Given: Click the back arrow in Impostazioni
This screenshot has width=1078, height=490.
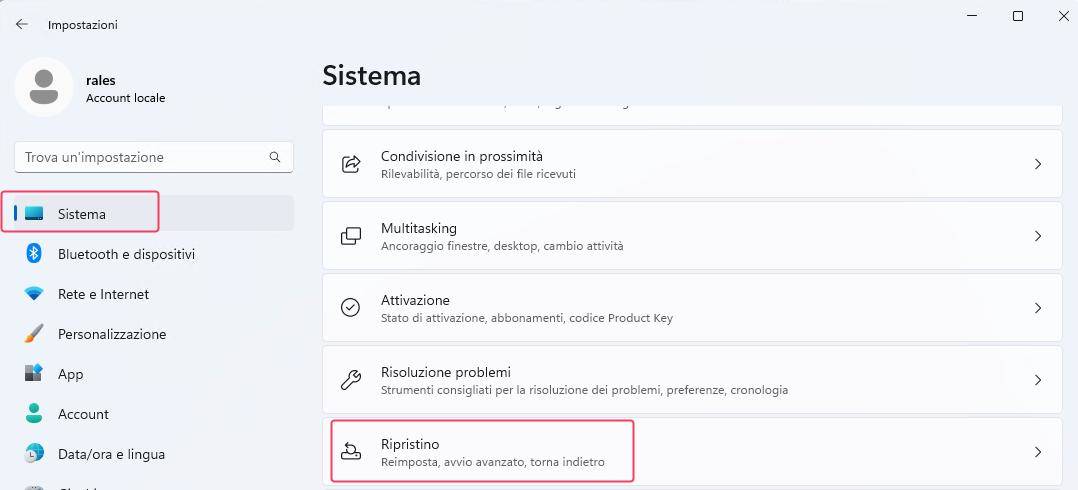Looking at the screenshot, I should tap(22, 24).
